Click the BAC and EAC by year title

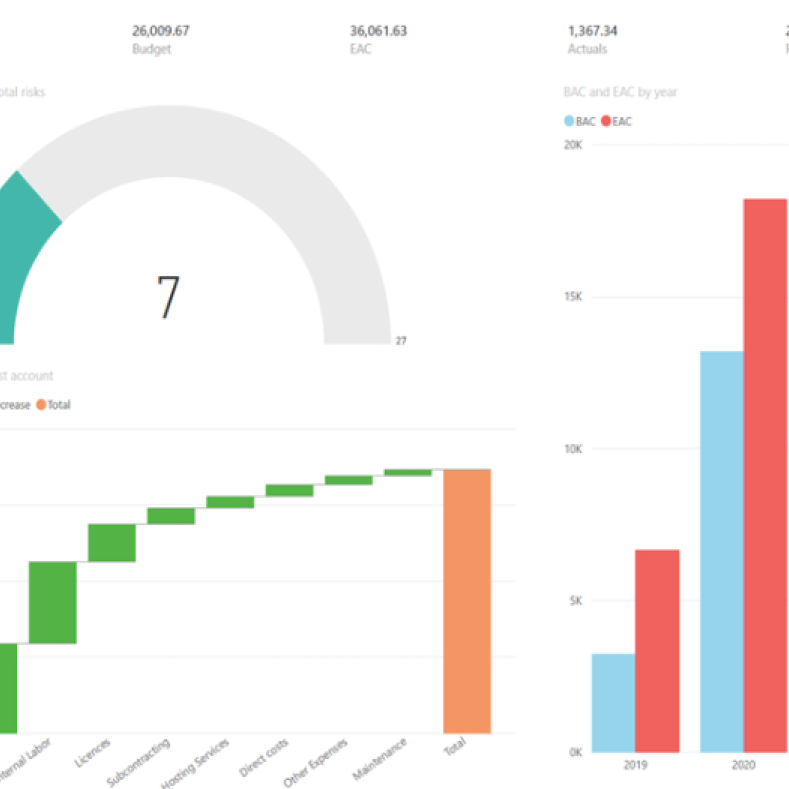tap(620, 92)
